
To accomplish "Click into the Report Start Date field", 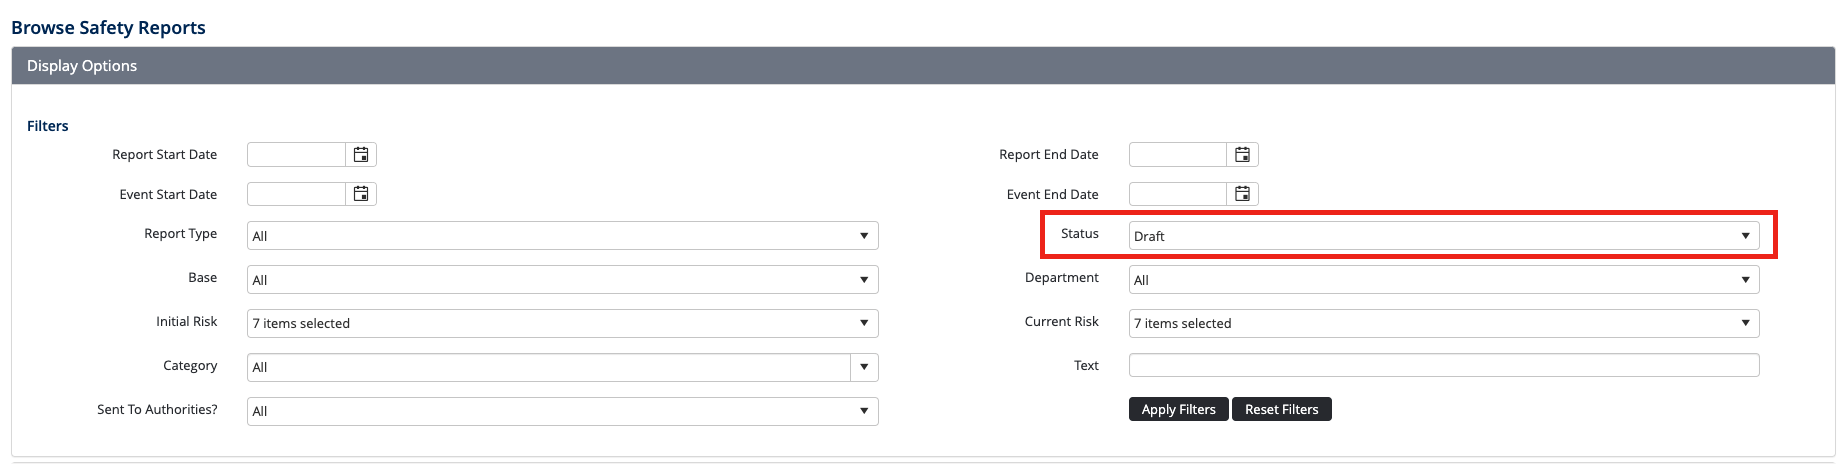I will point(296,155).
